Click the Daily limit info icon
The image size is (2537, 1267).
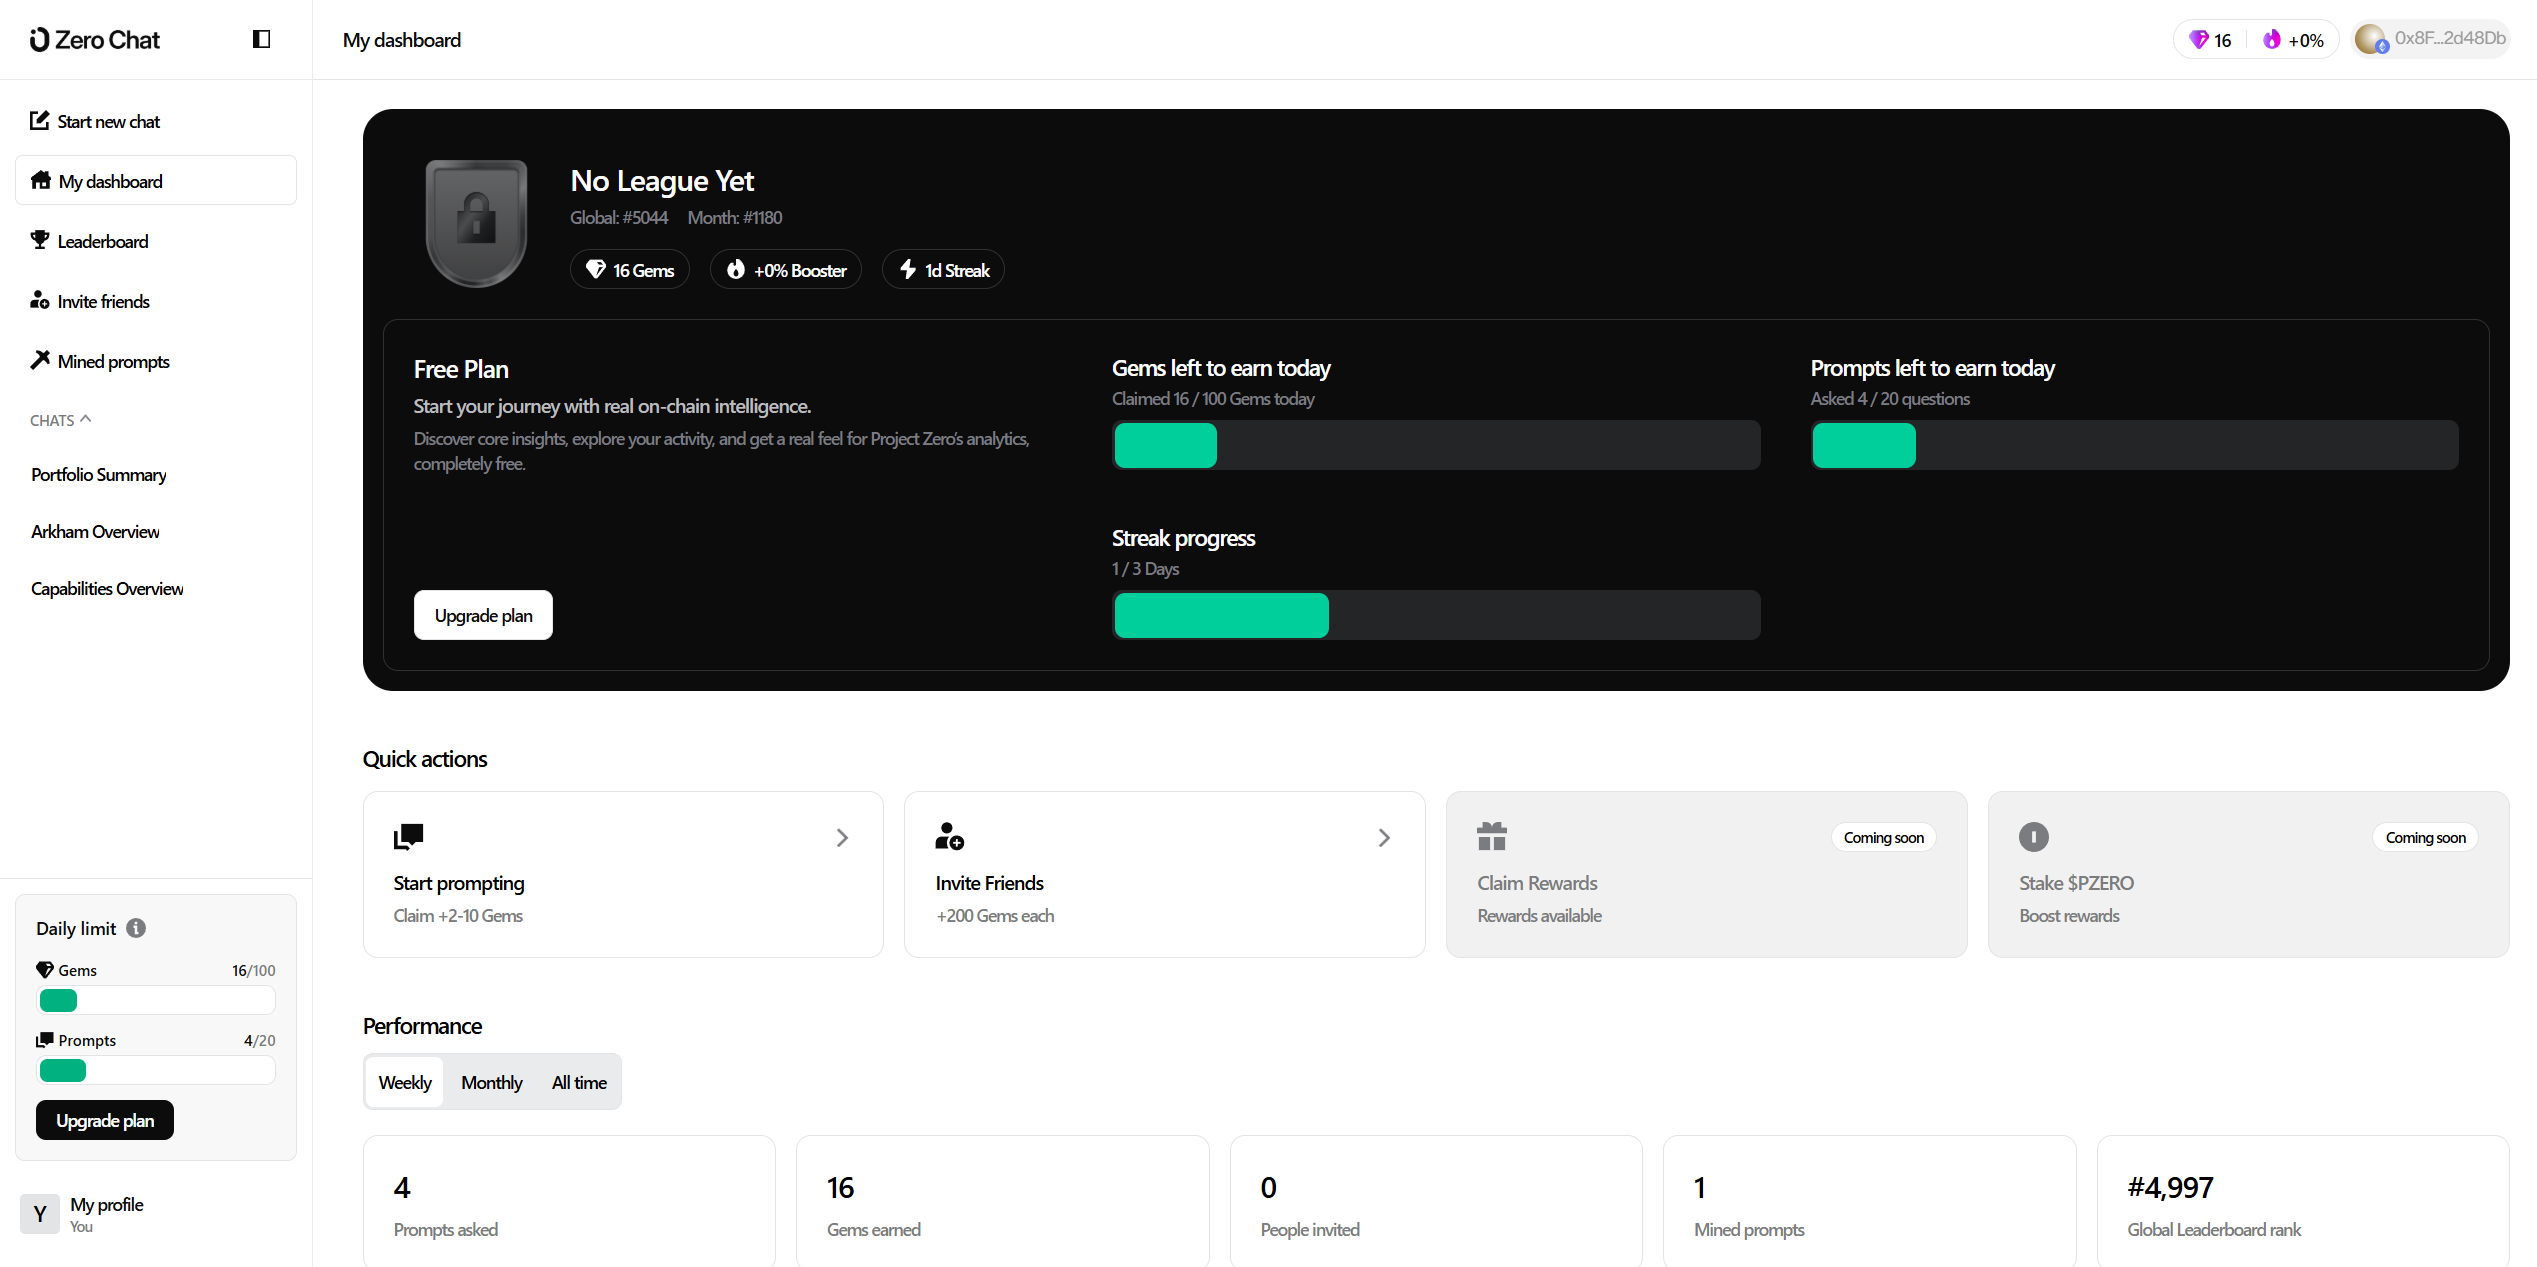137,928
